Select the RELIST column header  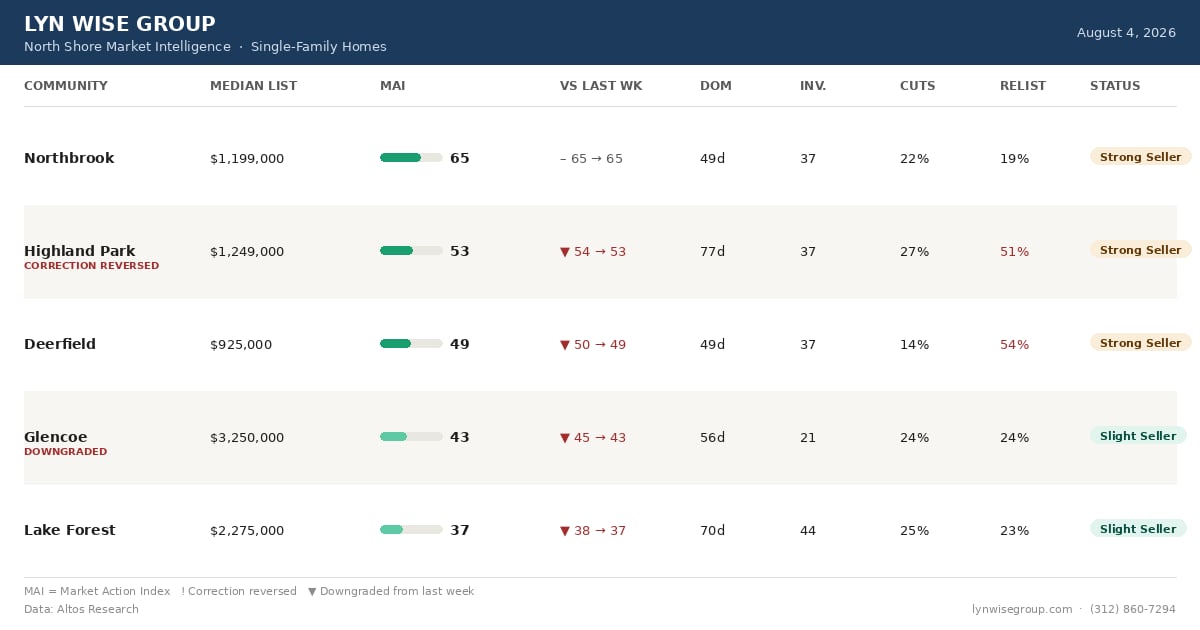tap(1023, 86)
